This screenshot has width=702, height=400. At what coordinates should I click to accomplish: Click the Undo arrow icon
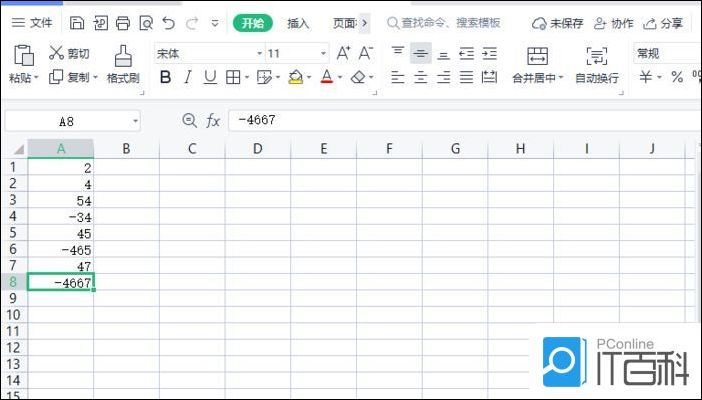168,23
